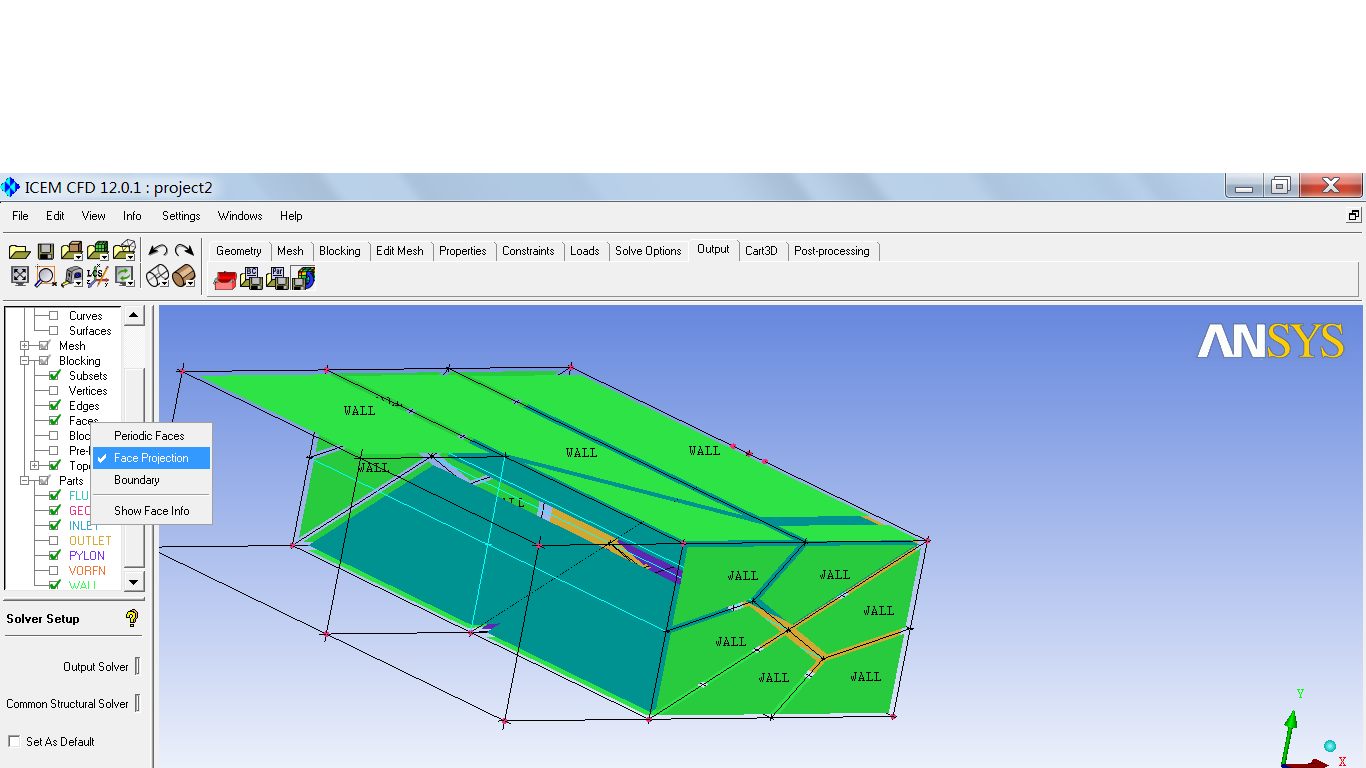This screenshot has width=1366, height=768.
Task: Click the Write Input icon in Output toolbar
Action: pos(303,279)
